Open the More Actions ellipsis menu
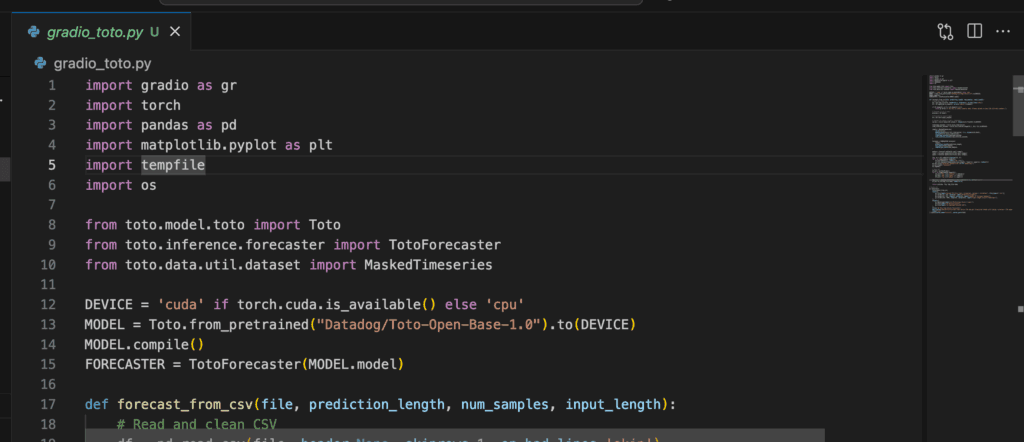 pos(1003,32)
